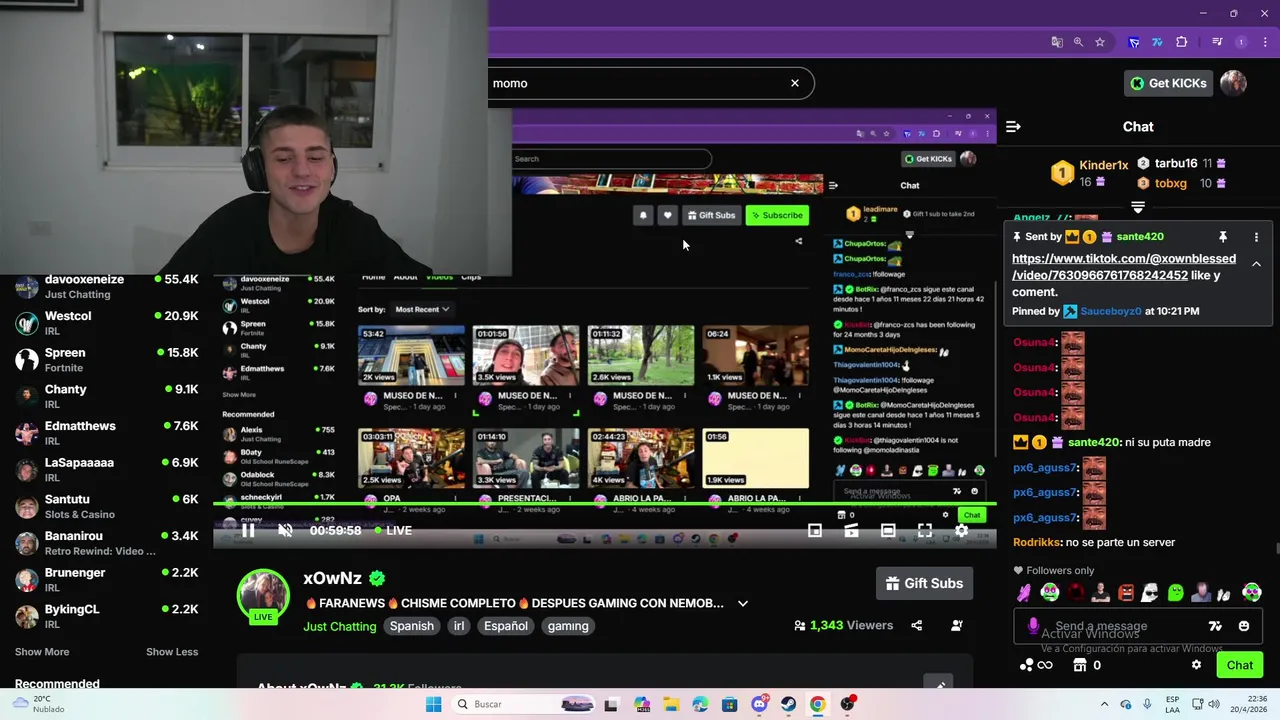Insert the solid green blob emote
Image resolution: width=1280 pixels, height=720 pixels.
pyautogui.click(x=1176, y=592)
